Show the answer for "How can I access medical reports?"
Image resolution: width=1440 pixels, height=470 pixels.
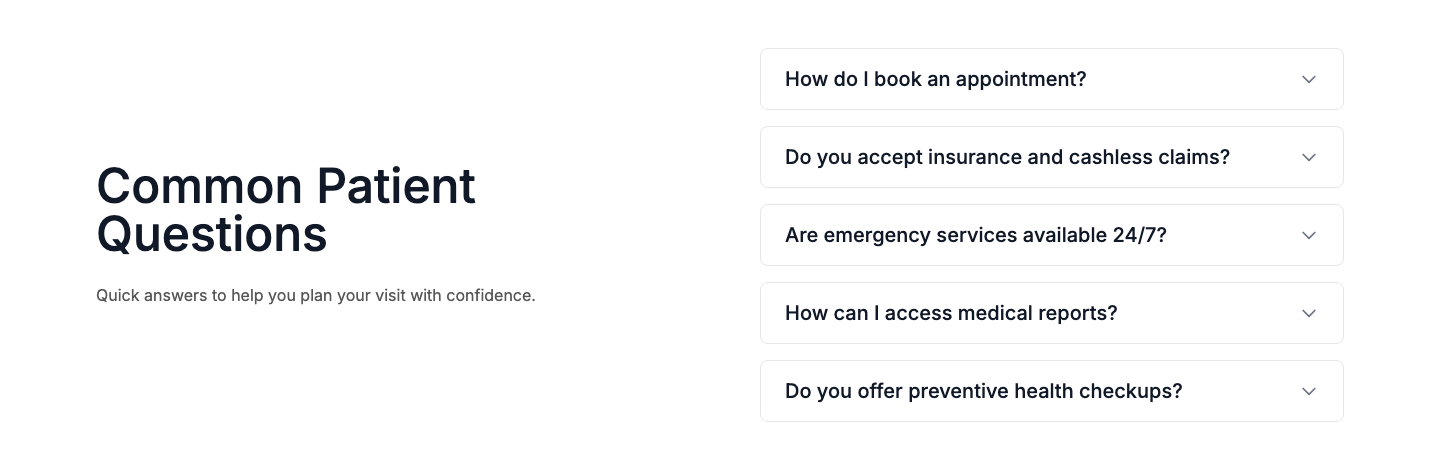(x=950, y=313)
